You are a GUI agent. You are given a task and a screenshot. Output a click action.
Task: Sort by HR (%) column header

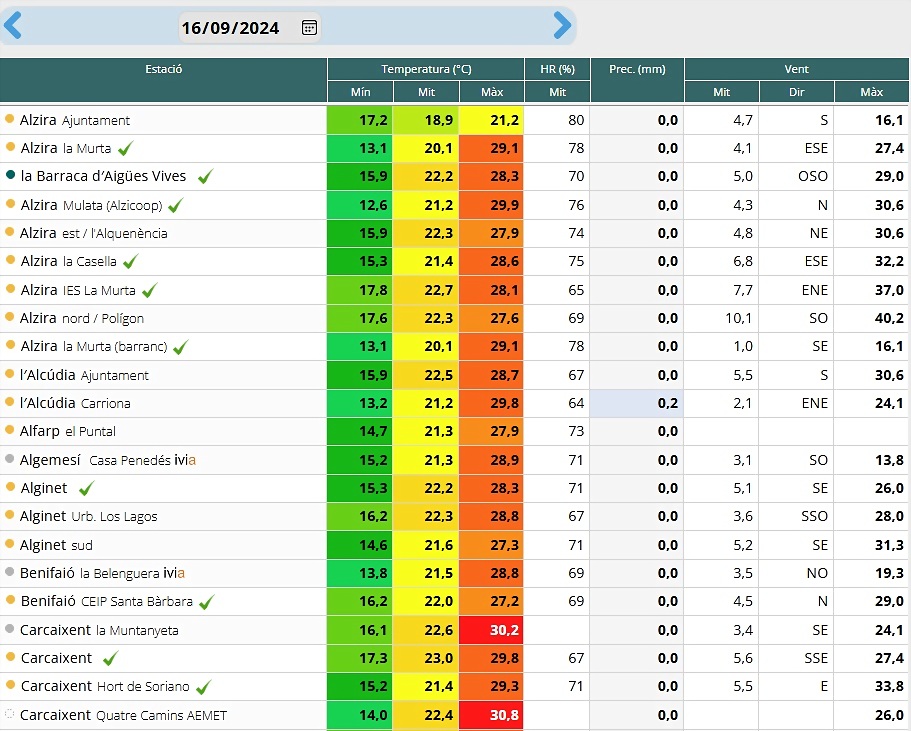tap(557, 69)
